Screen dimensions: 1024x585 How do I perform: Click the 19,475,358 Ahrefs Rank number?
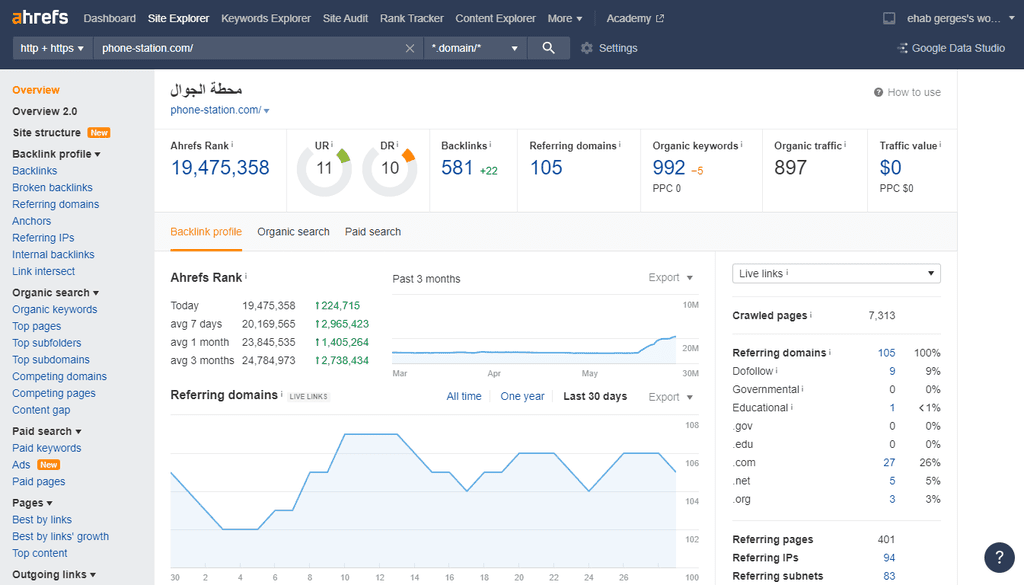(220, 168)
